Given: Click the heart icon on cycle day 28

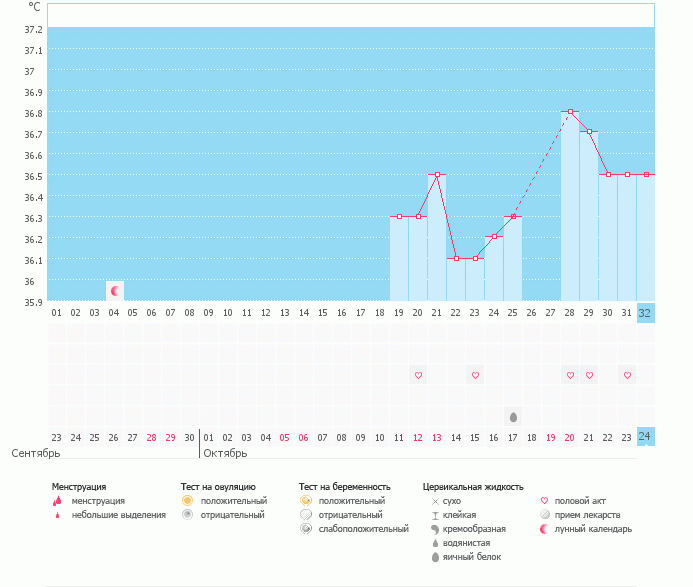Looking at the screenshot, I should (570, 375).
